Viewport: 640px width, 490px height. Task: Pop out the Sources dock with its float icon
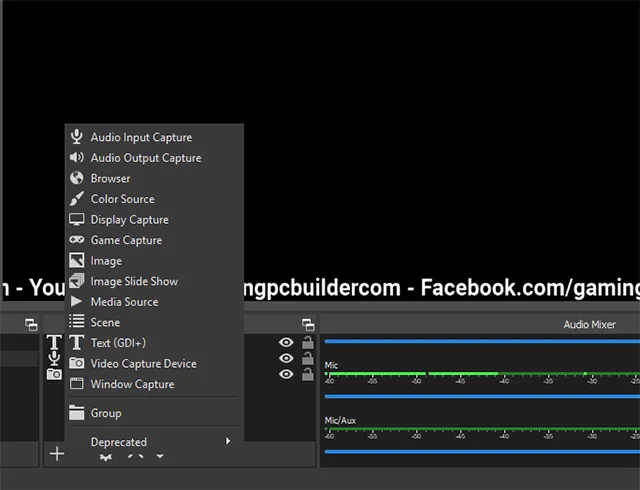[308, 325]
